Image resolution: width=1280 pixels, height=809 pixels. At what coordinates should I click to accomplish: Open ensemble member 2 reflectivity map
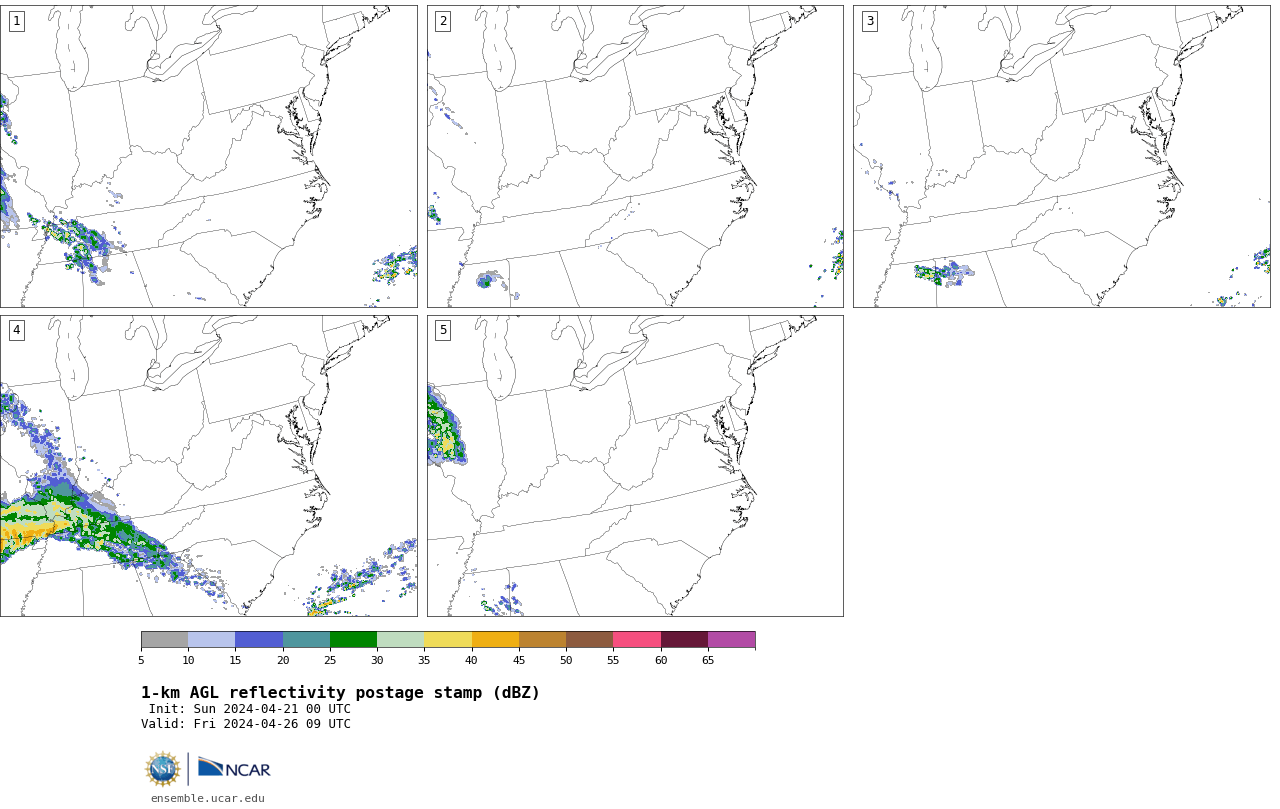pos(635,156)
